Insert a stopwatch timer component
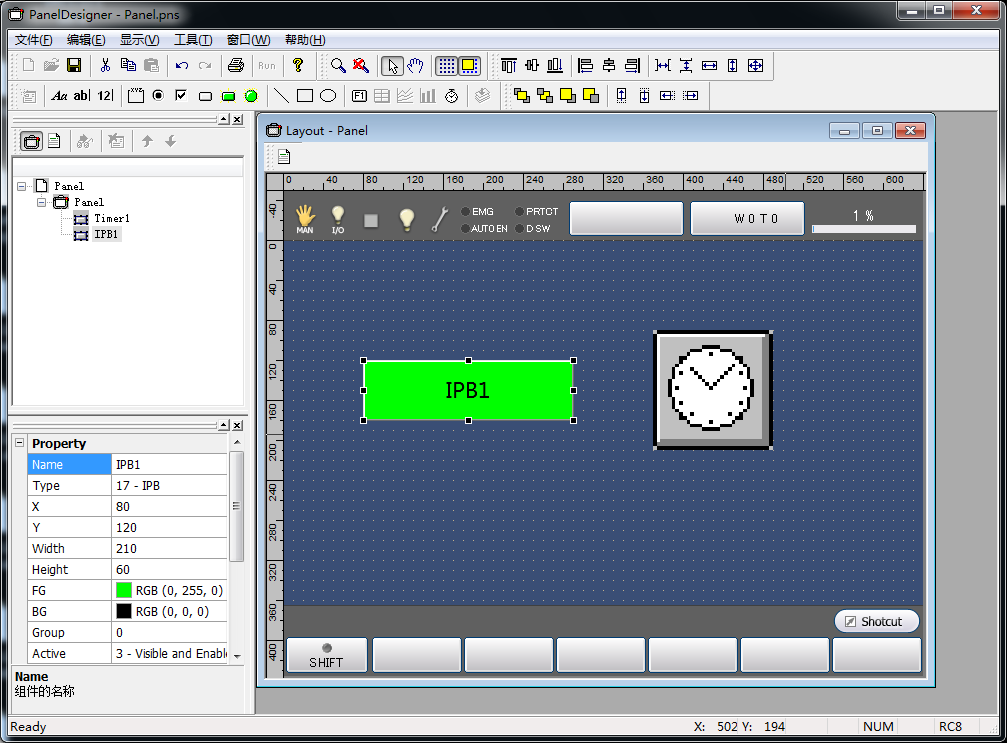This screenshot has width=1007, height=743. coord(451,96)
